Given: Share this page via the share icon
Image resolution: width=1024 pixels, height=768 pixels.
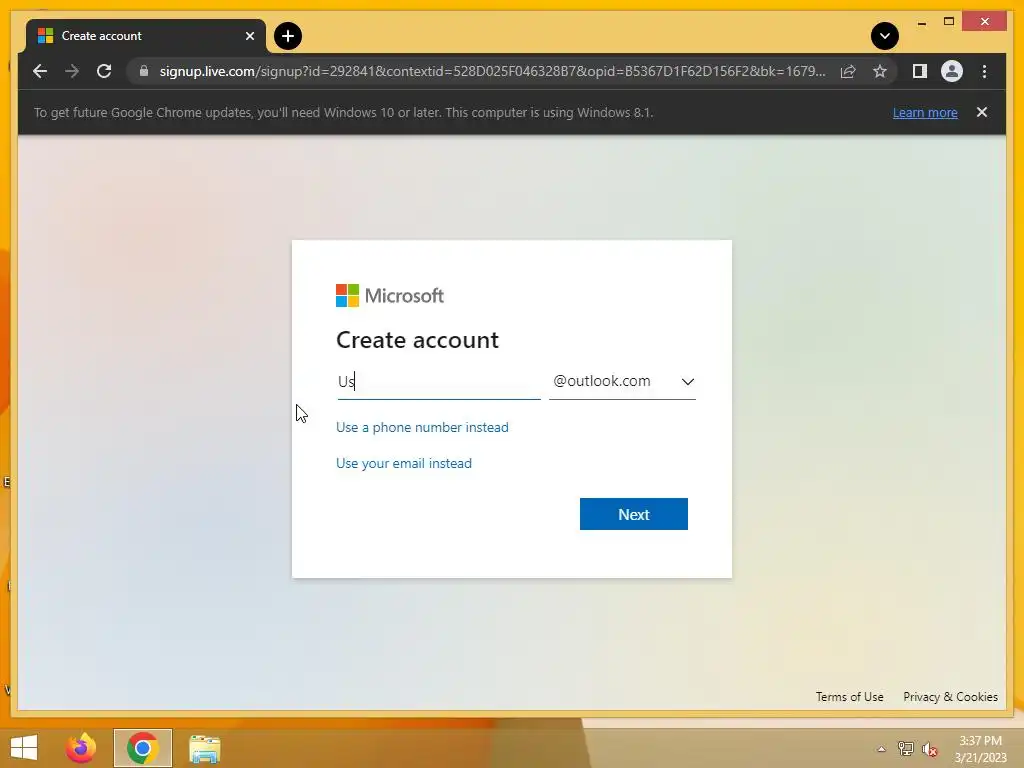Looking at the screenshot, I should tap(848, 71).
